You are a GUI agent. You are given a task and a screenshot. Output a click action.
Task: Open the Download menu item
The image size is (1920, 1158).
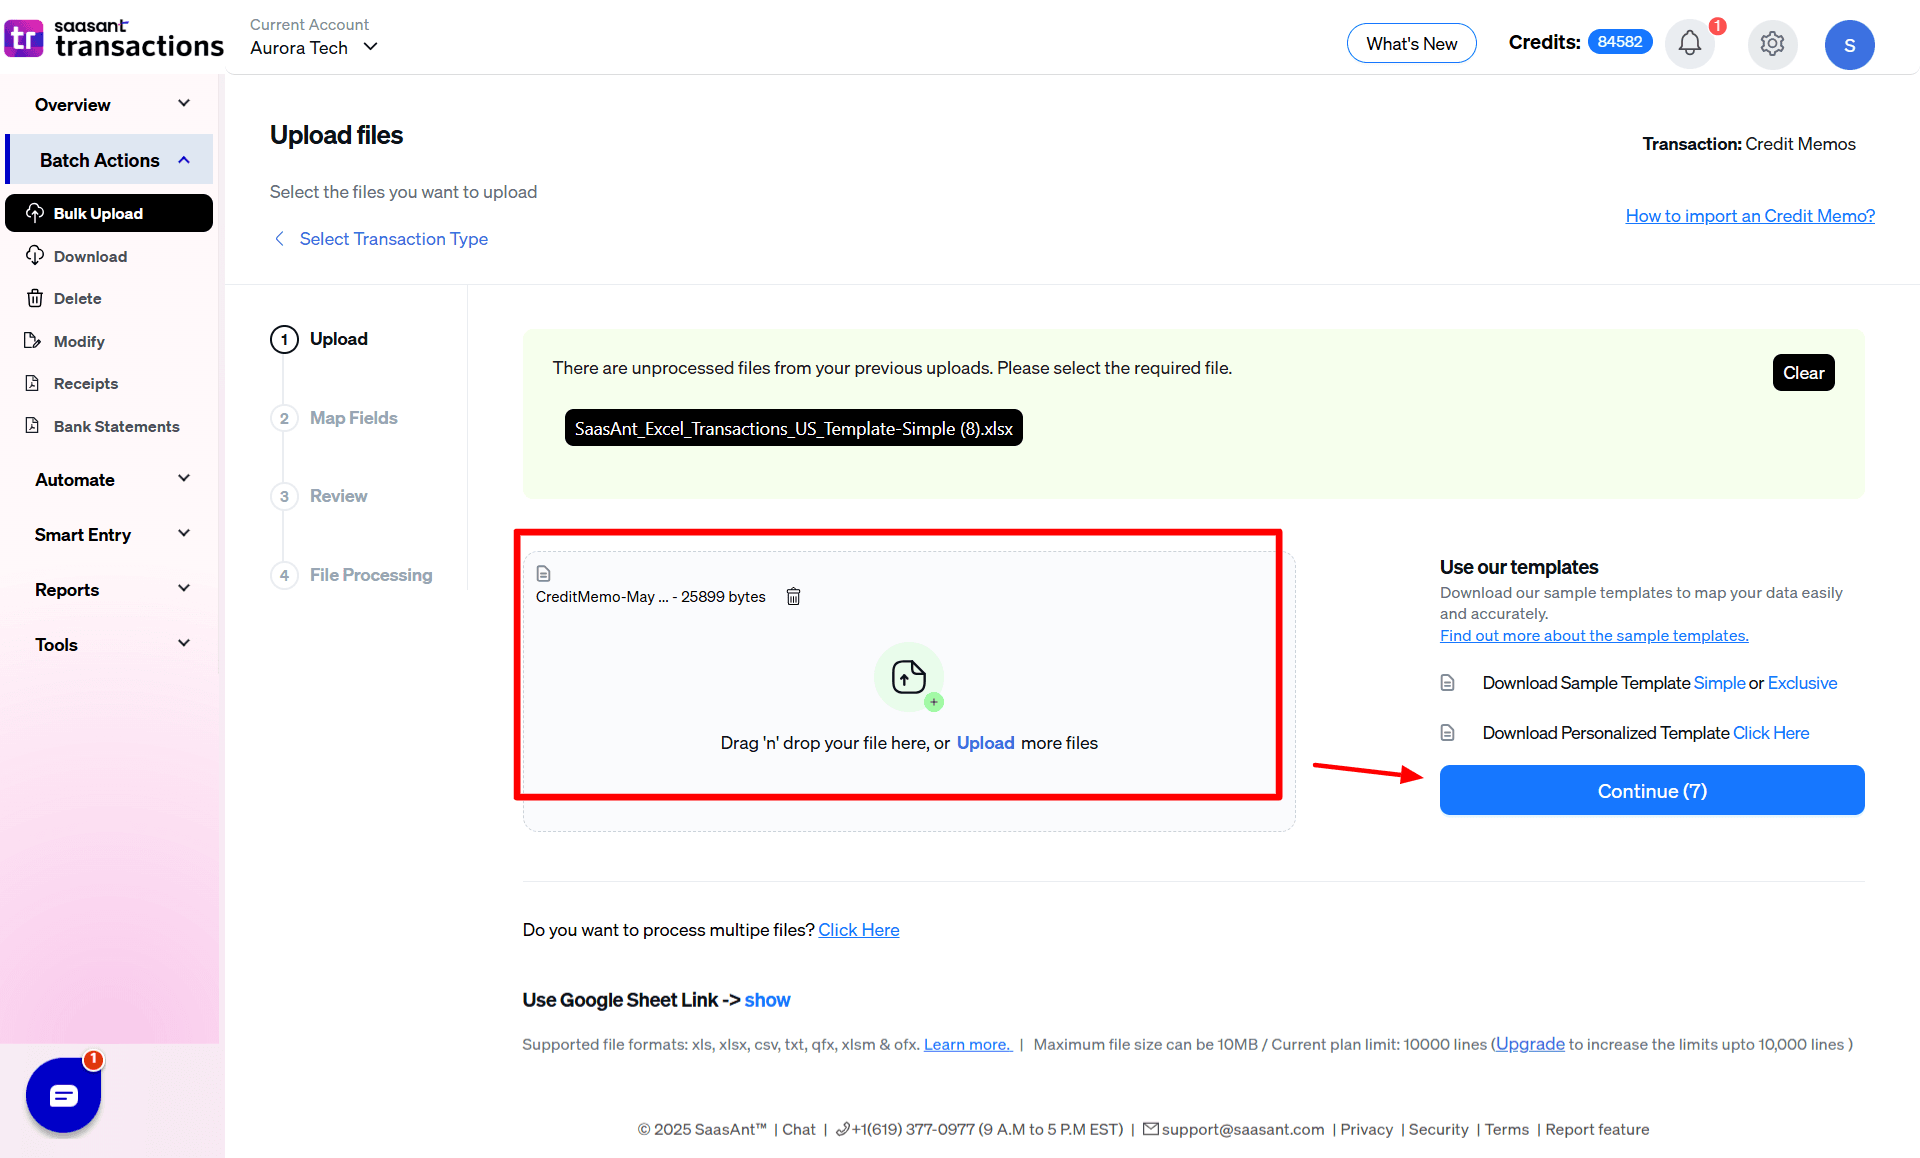point(90,257)
